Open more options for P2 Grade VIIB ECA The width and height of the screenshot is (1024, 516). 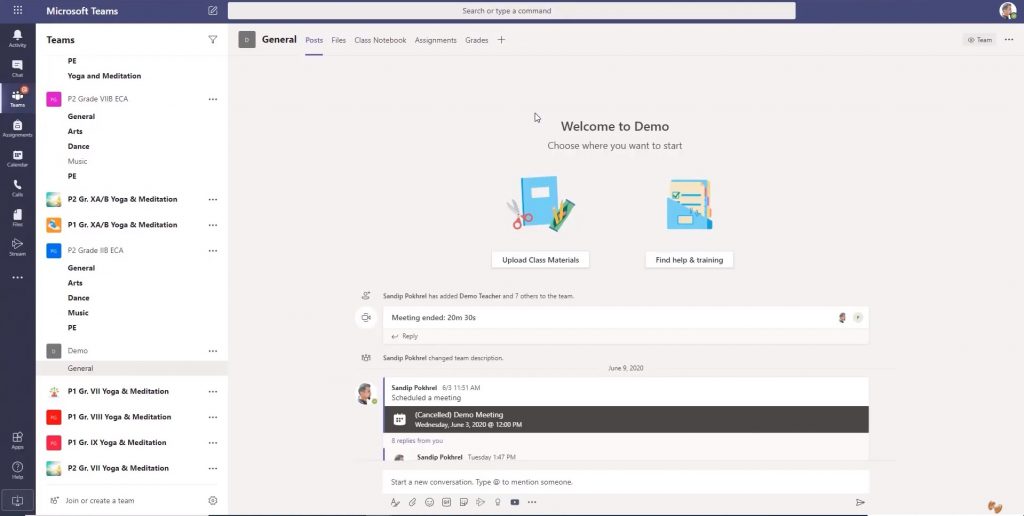pyautogui.click(x=212, y=99)
